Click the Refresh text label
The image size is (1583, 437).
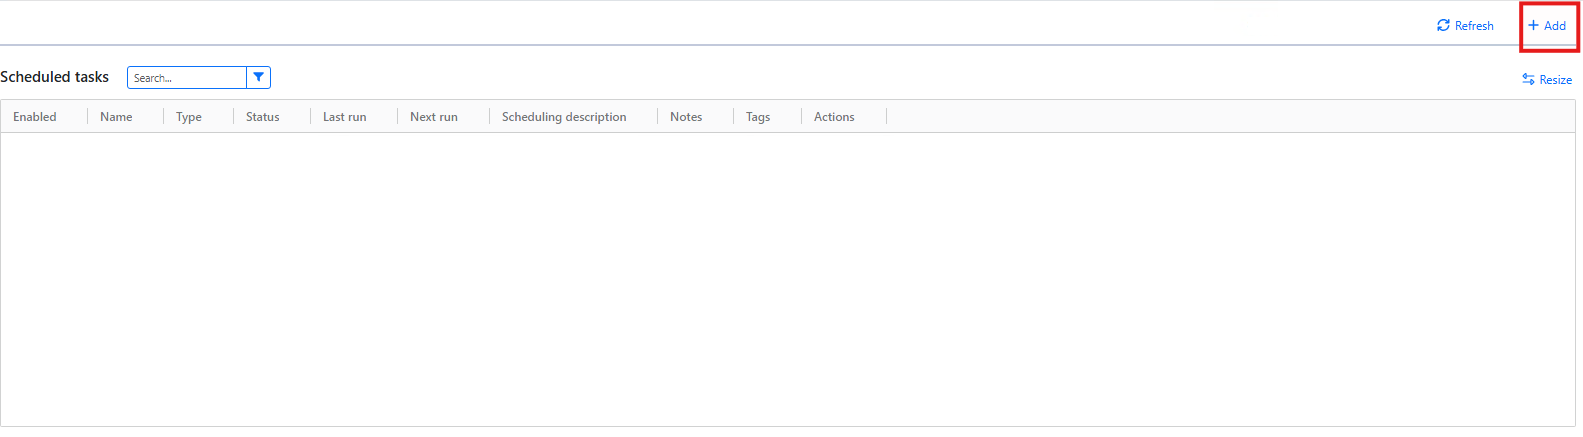(x=1474, y=26)
